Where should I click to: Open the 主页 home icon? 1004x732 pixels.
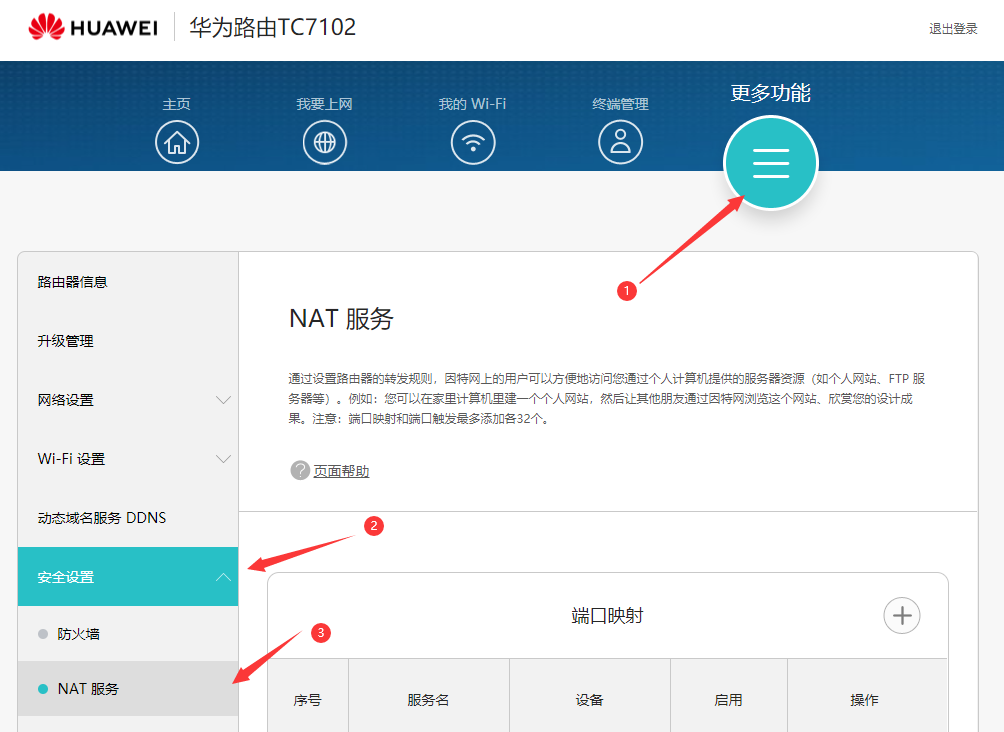coord(177,142)
